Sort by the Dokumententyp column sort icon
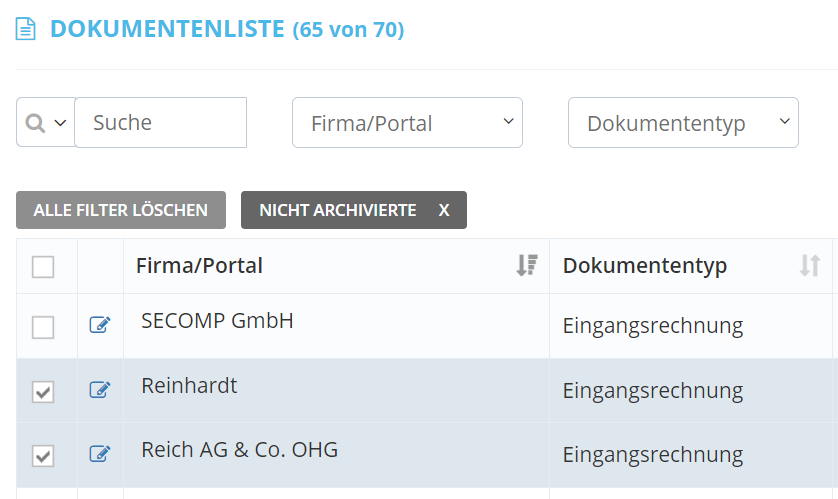 [810, 266]
